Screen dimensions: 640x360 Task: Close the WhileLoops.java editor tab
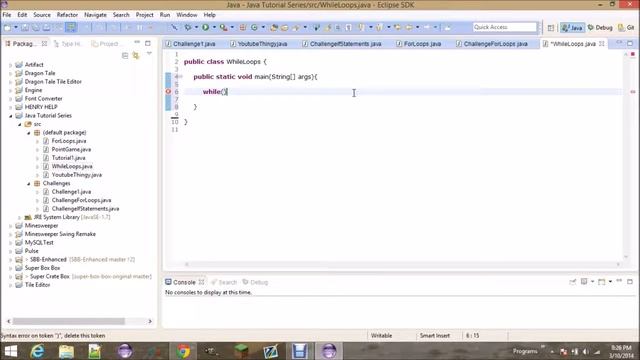(602, 43)
